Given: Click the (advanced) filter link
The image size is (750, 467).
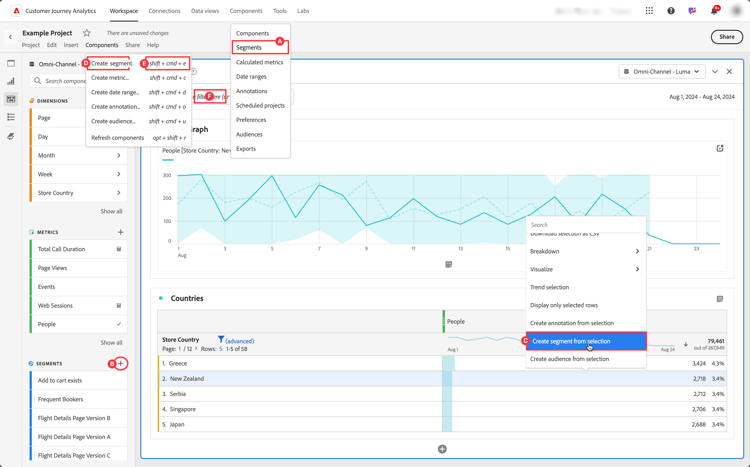Looking at the screenshot, I should click(240, 341).
